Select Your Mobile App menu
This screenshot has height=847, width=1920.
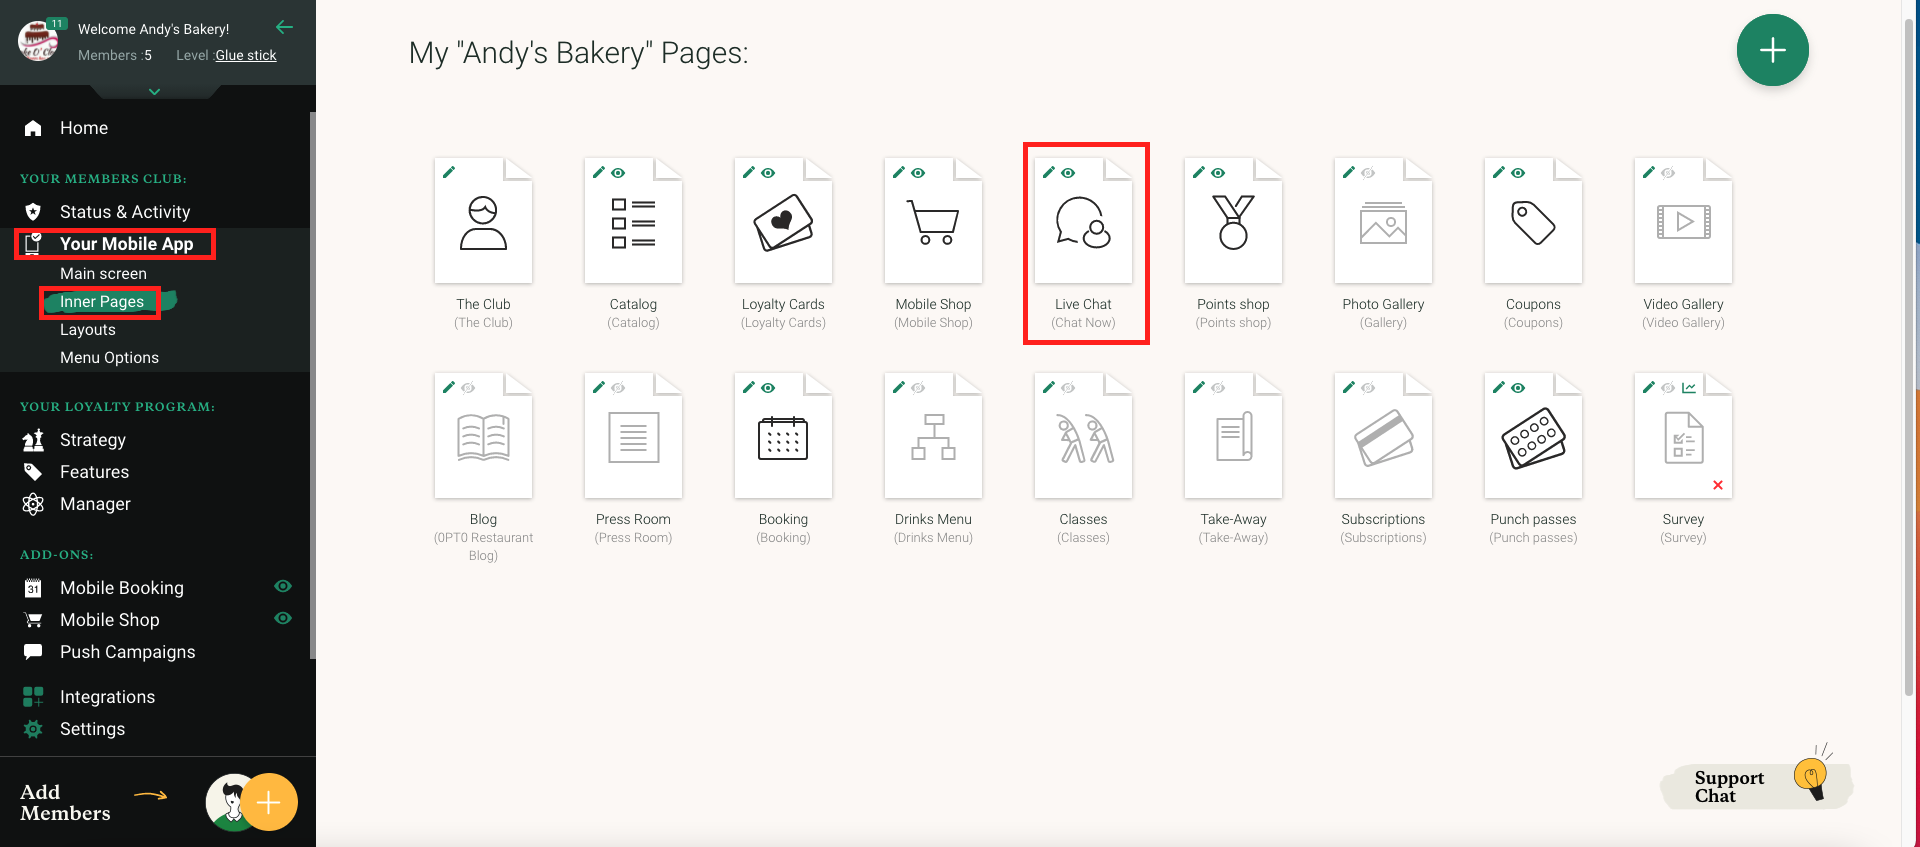(x=127, y=244)
